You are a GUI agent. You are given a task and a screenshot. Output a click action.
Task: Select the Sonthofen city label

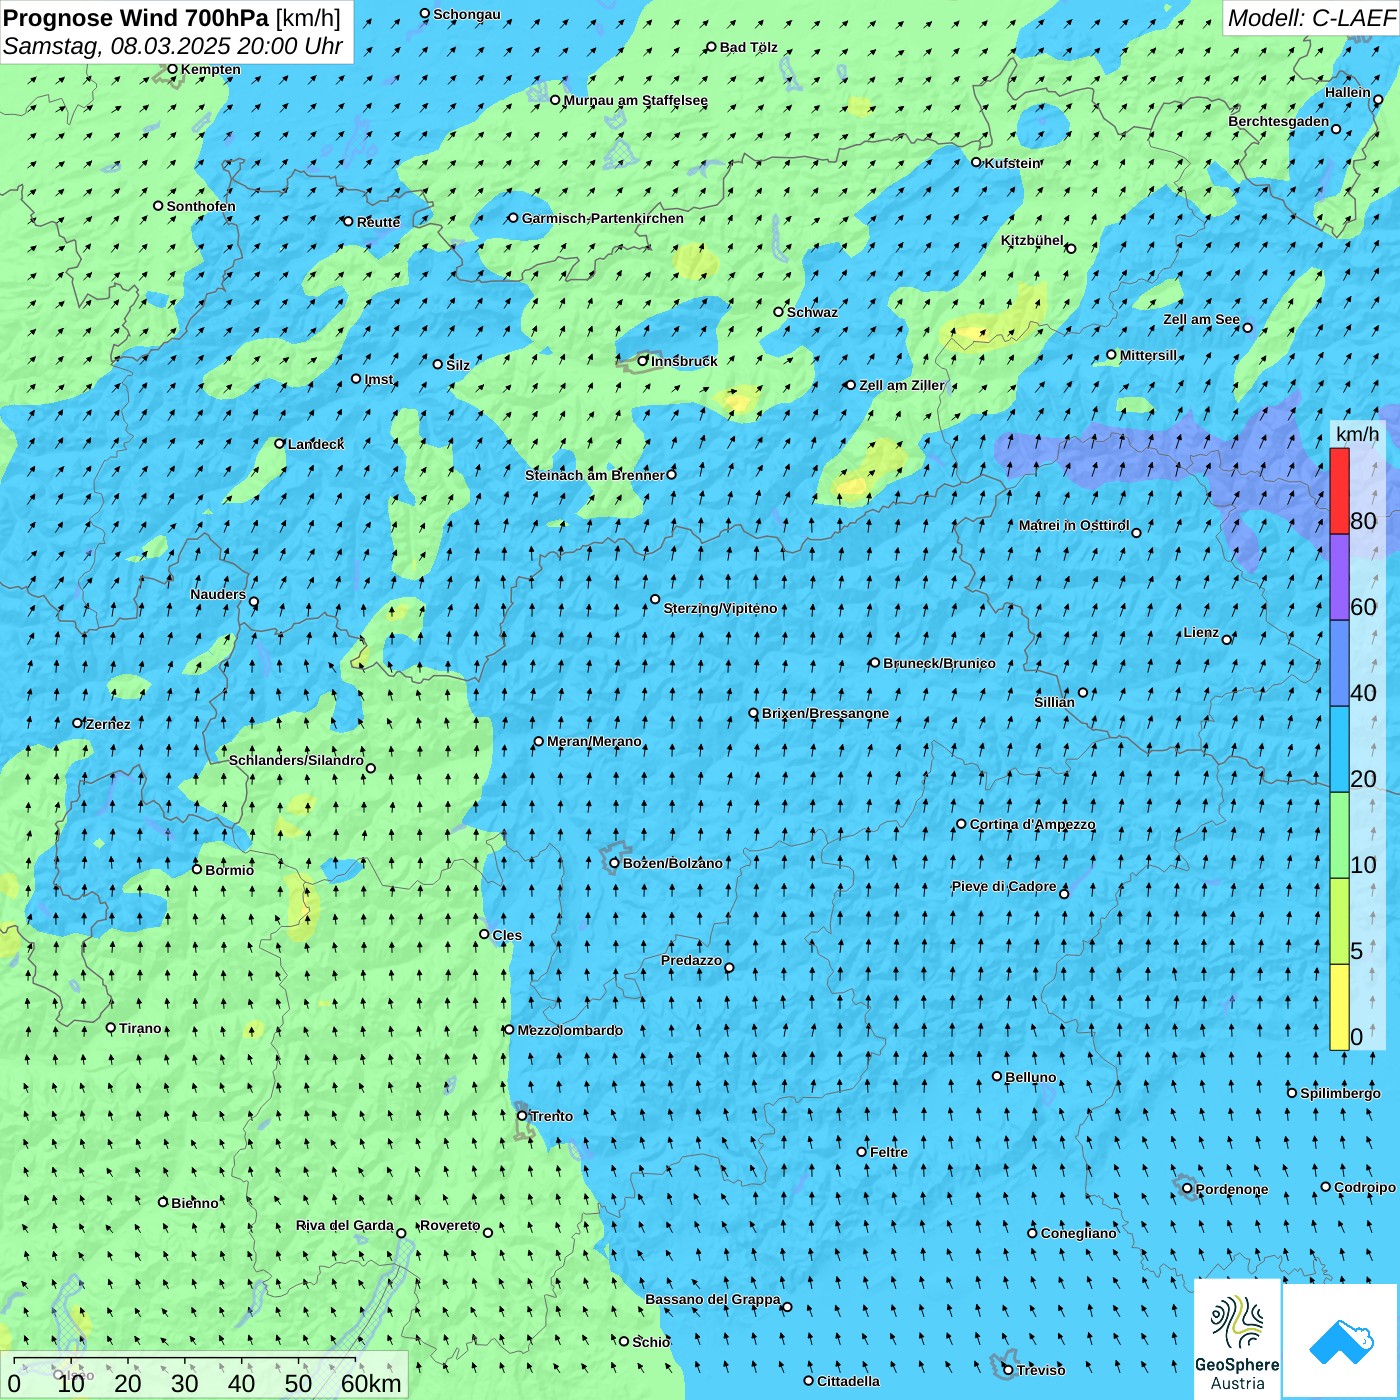[x=201, y=206]
